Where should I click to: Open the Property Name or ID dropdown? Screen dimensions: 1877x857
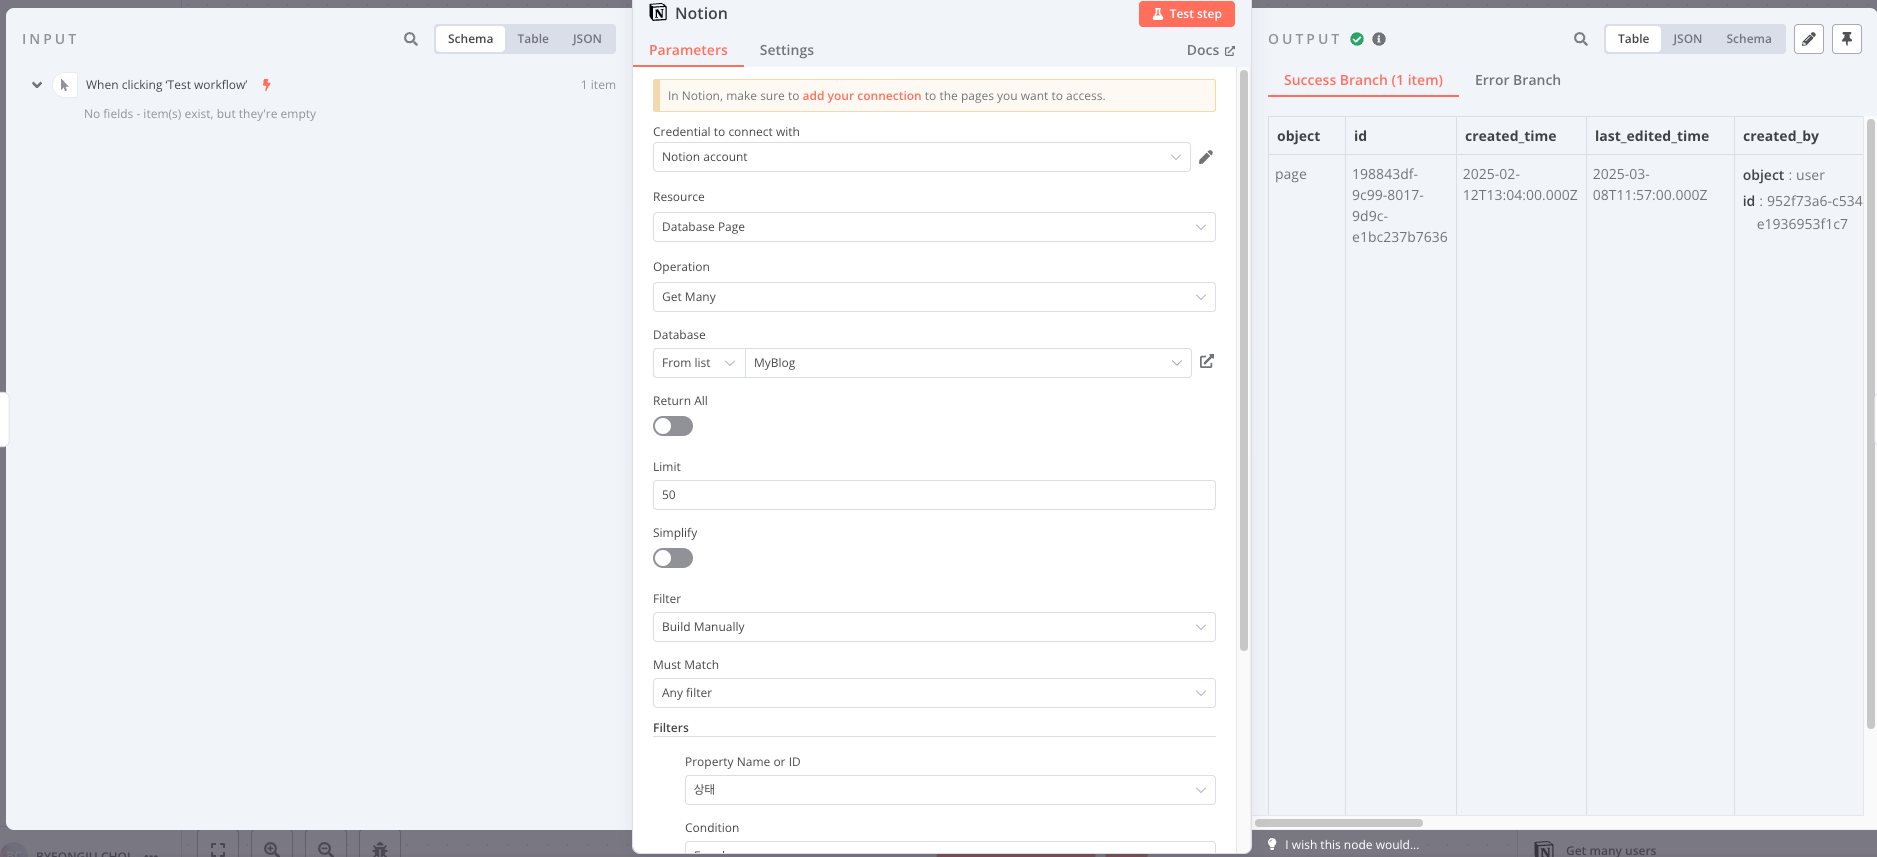tap(950, 790)
